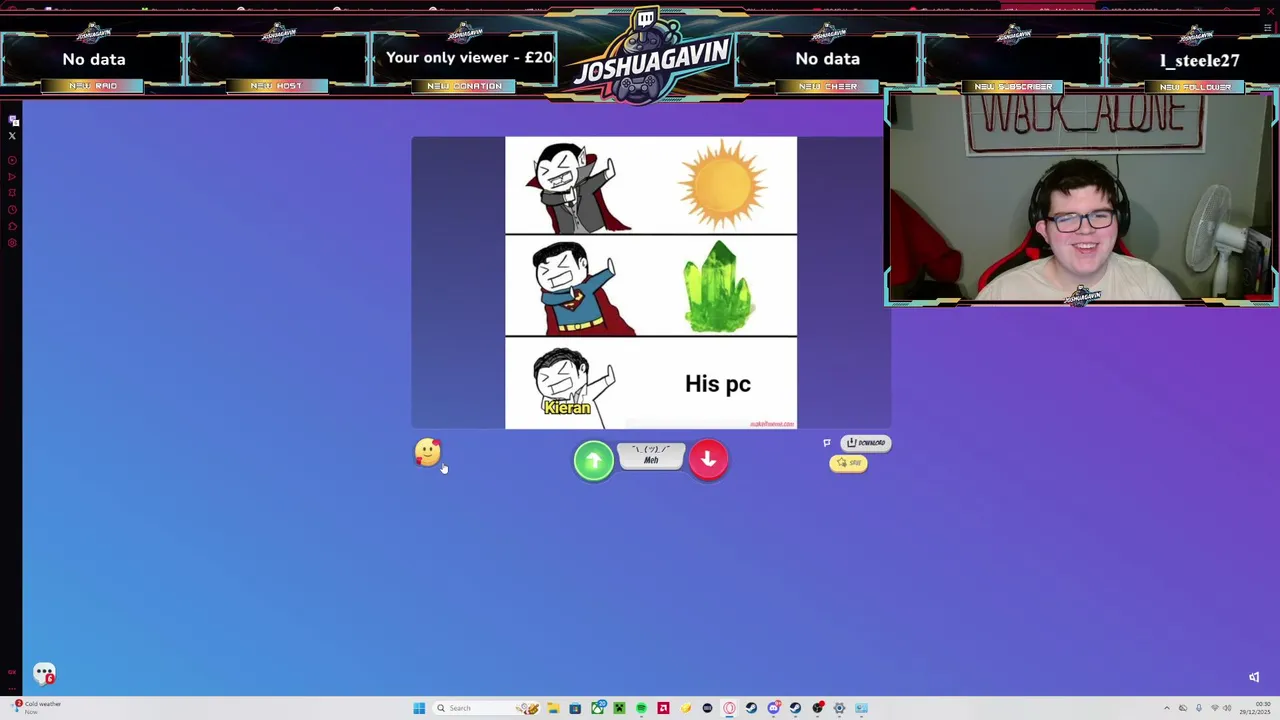This screenshot has height=720, width=1280.
Task: Open sidebar settings gear icon
Action: (x=12, y=243)
